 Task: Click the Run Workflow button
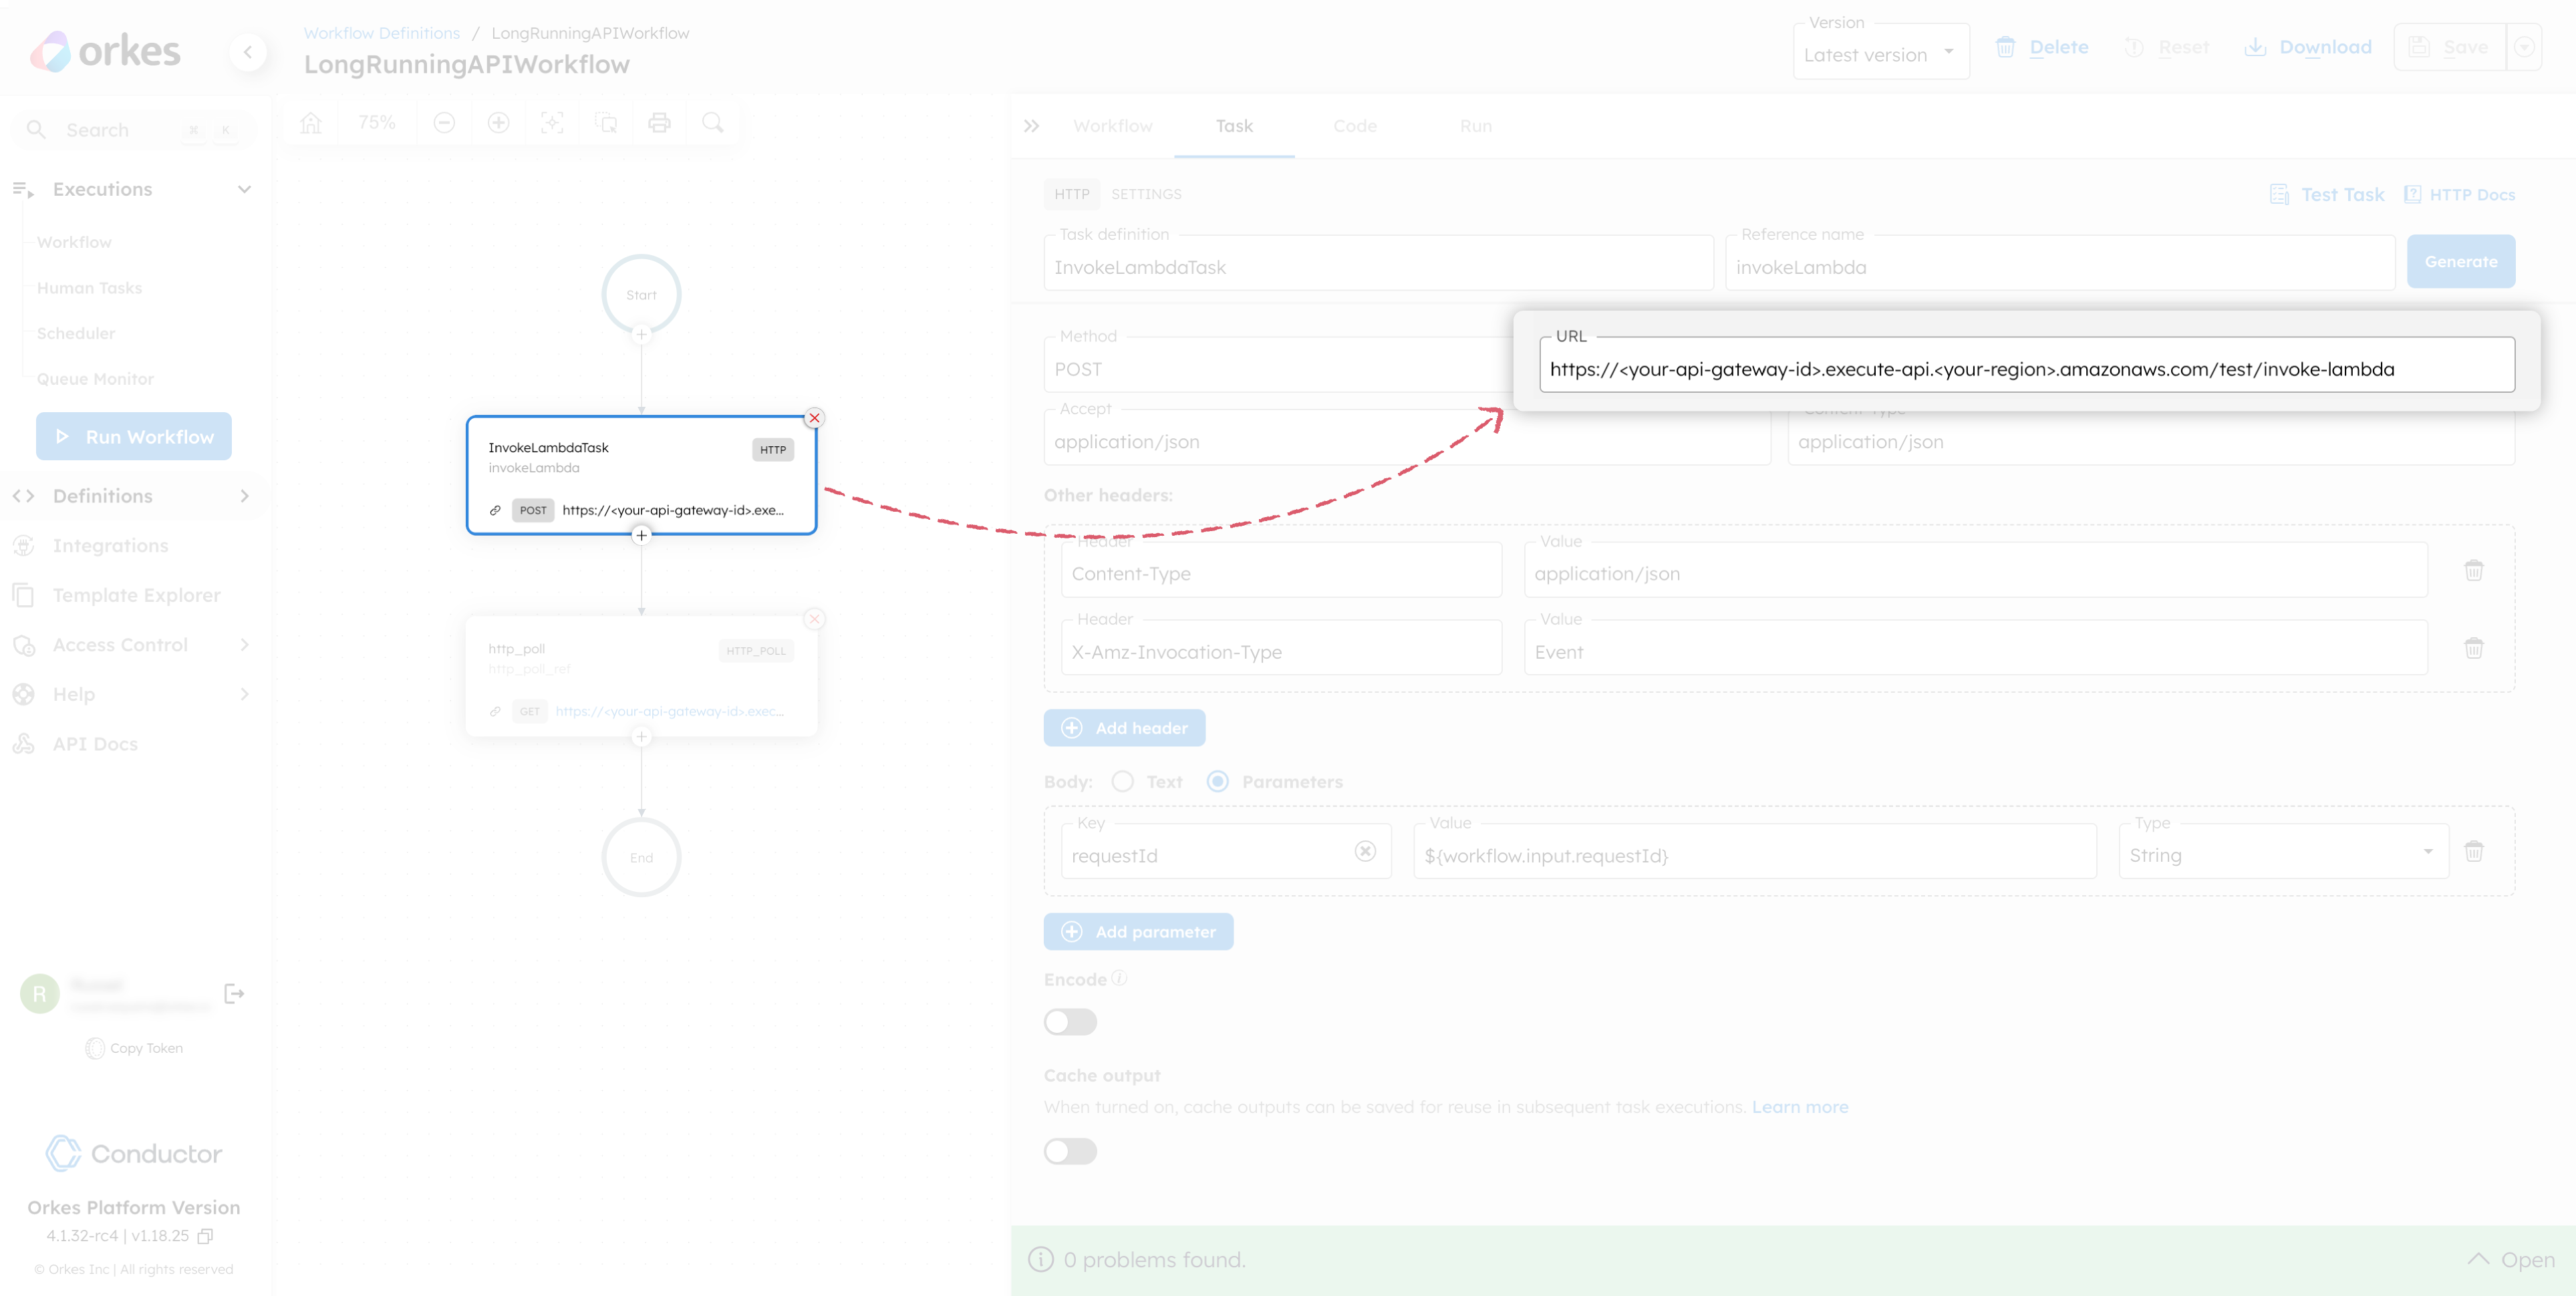(x=133, y=436)
